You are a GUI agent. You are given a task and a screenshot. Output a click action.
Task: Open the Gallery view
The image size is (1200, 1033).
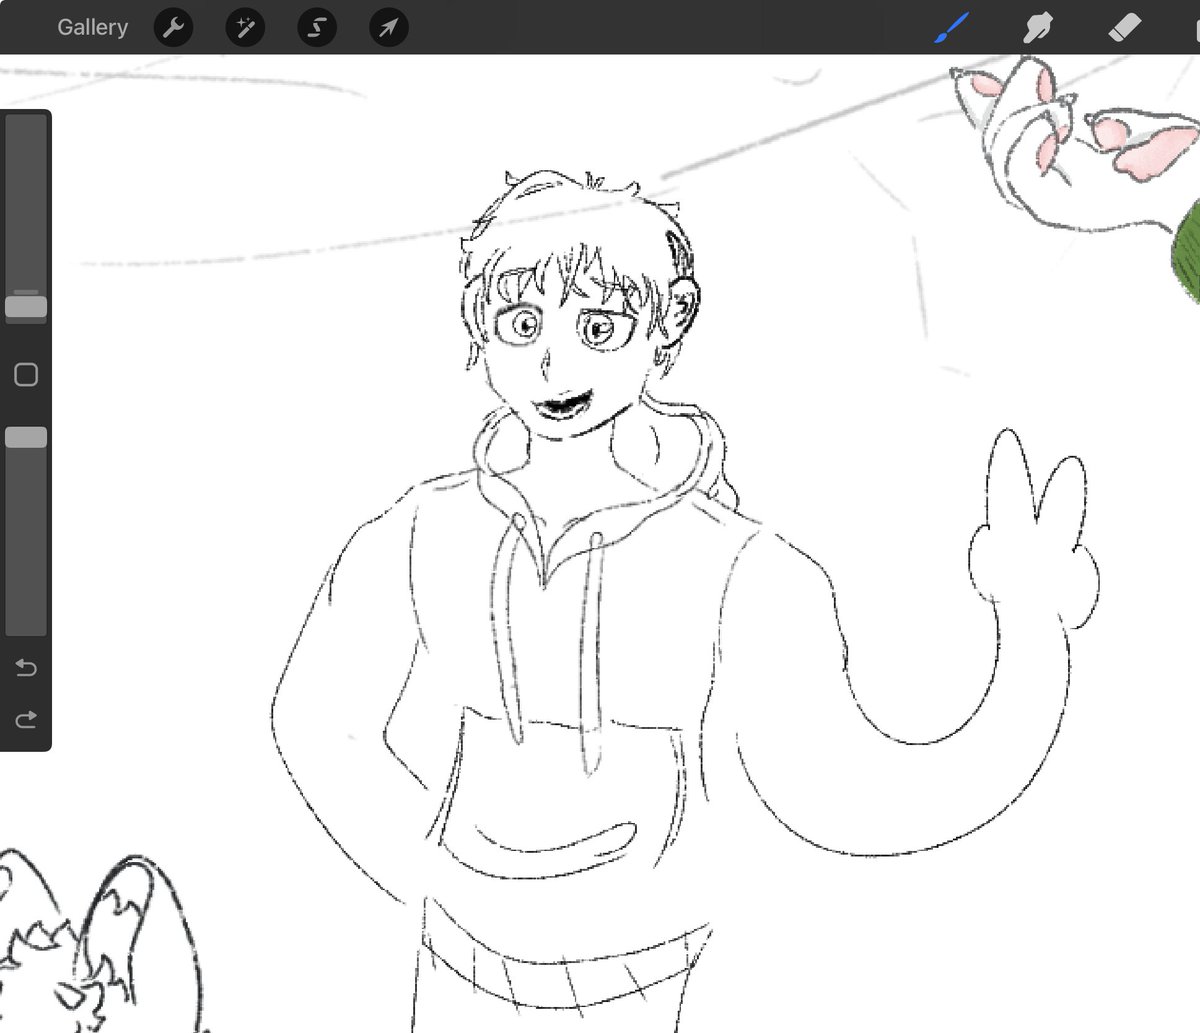92,27
